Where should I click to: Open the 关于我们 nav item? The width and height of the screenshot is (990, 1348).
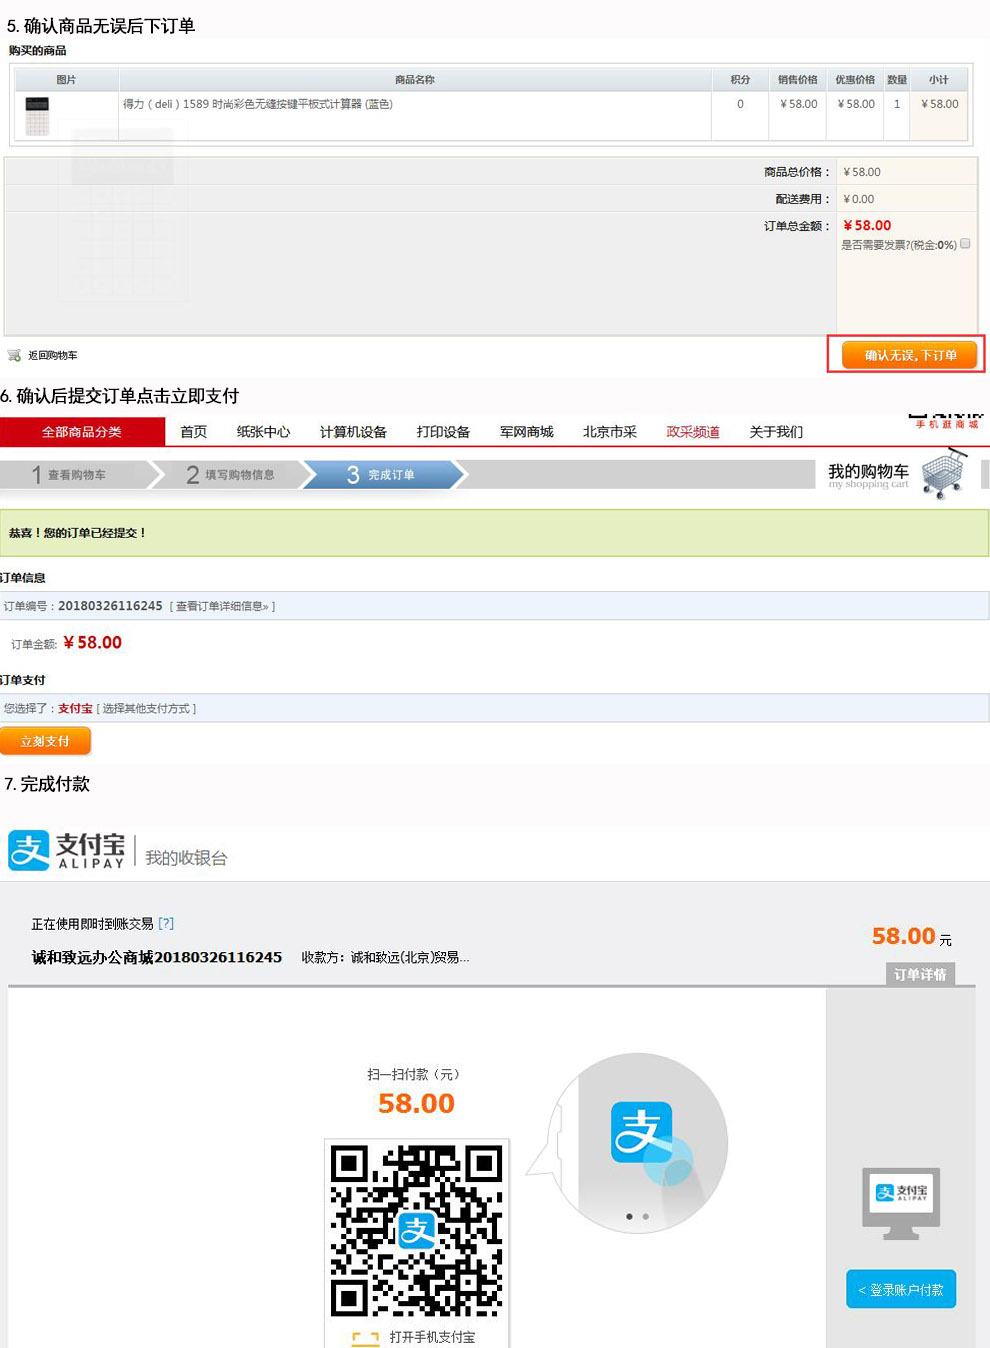tap(776, 432)
